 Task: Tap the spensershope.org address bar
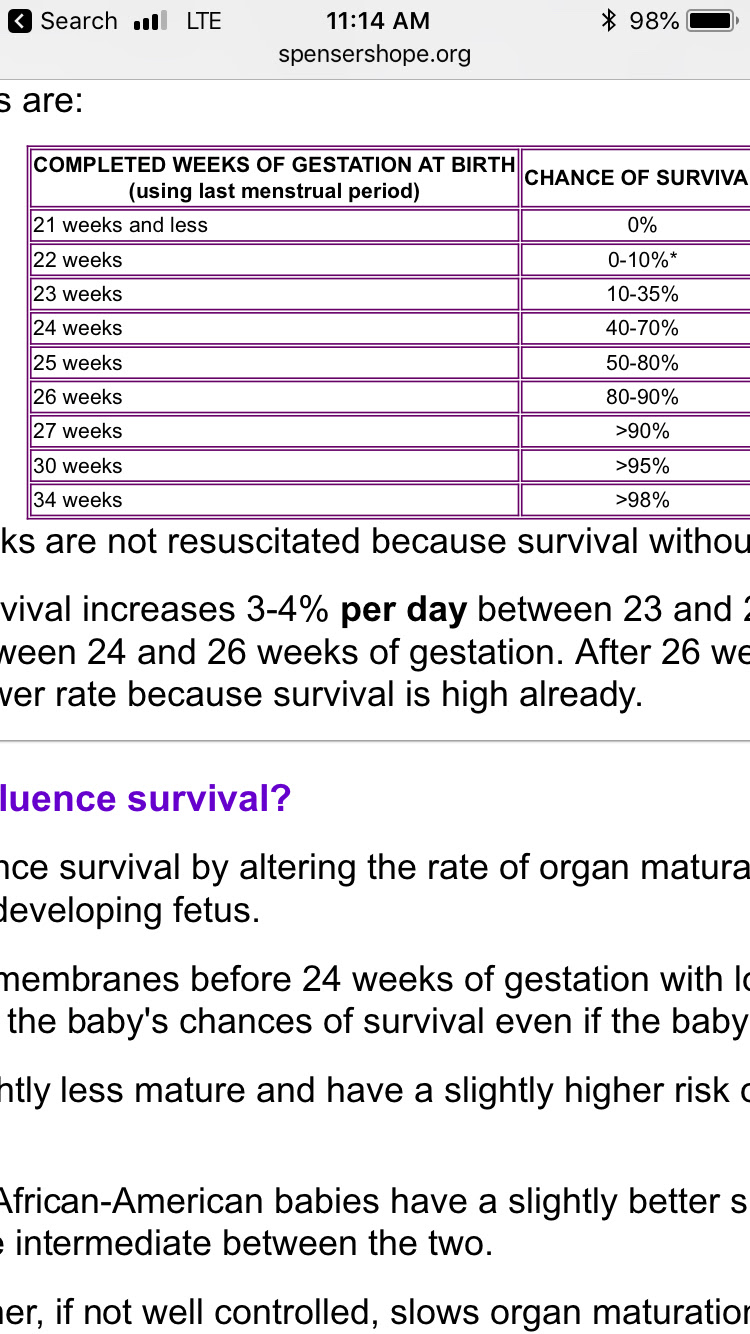coord(375,55)
